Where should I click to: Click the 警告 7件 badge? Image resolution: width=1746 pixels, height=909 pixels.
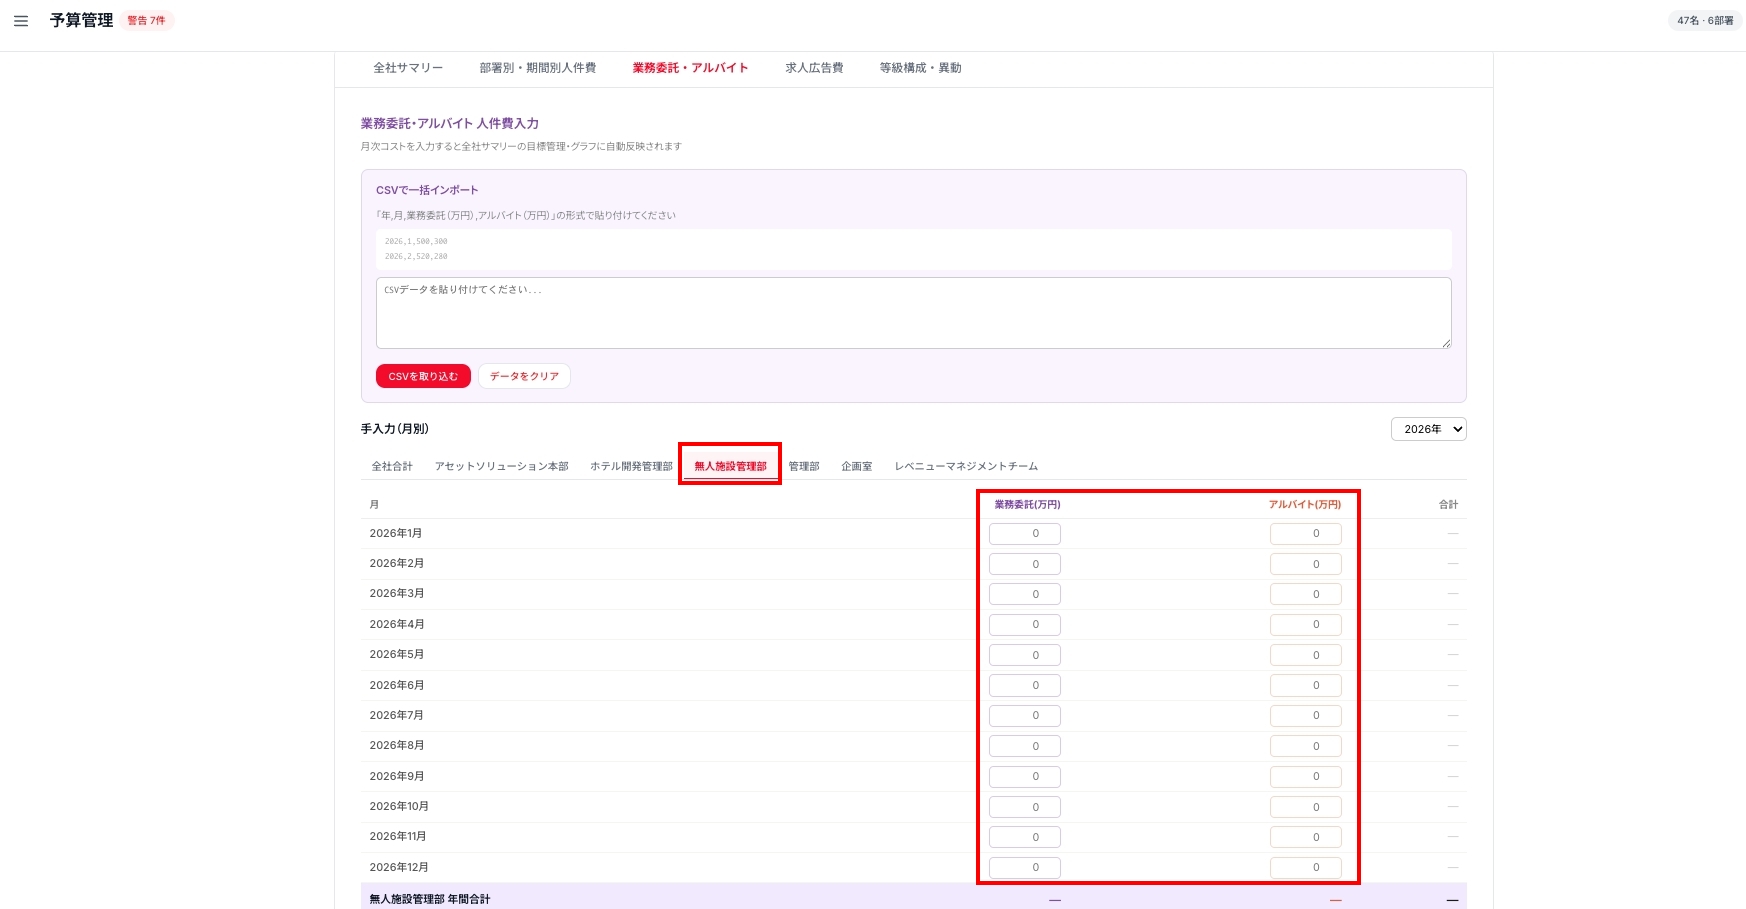point(146,20)
